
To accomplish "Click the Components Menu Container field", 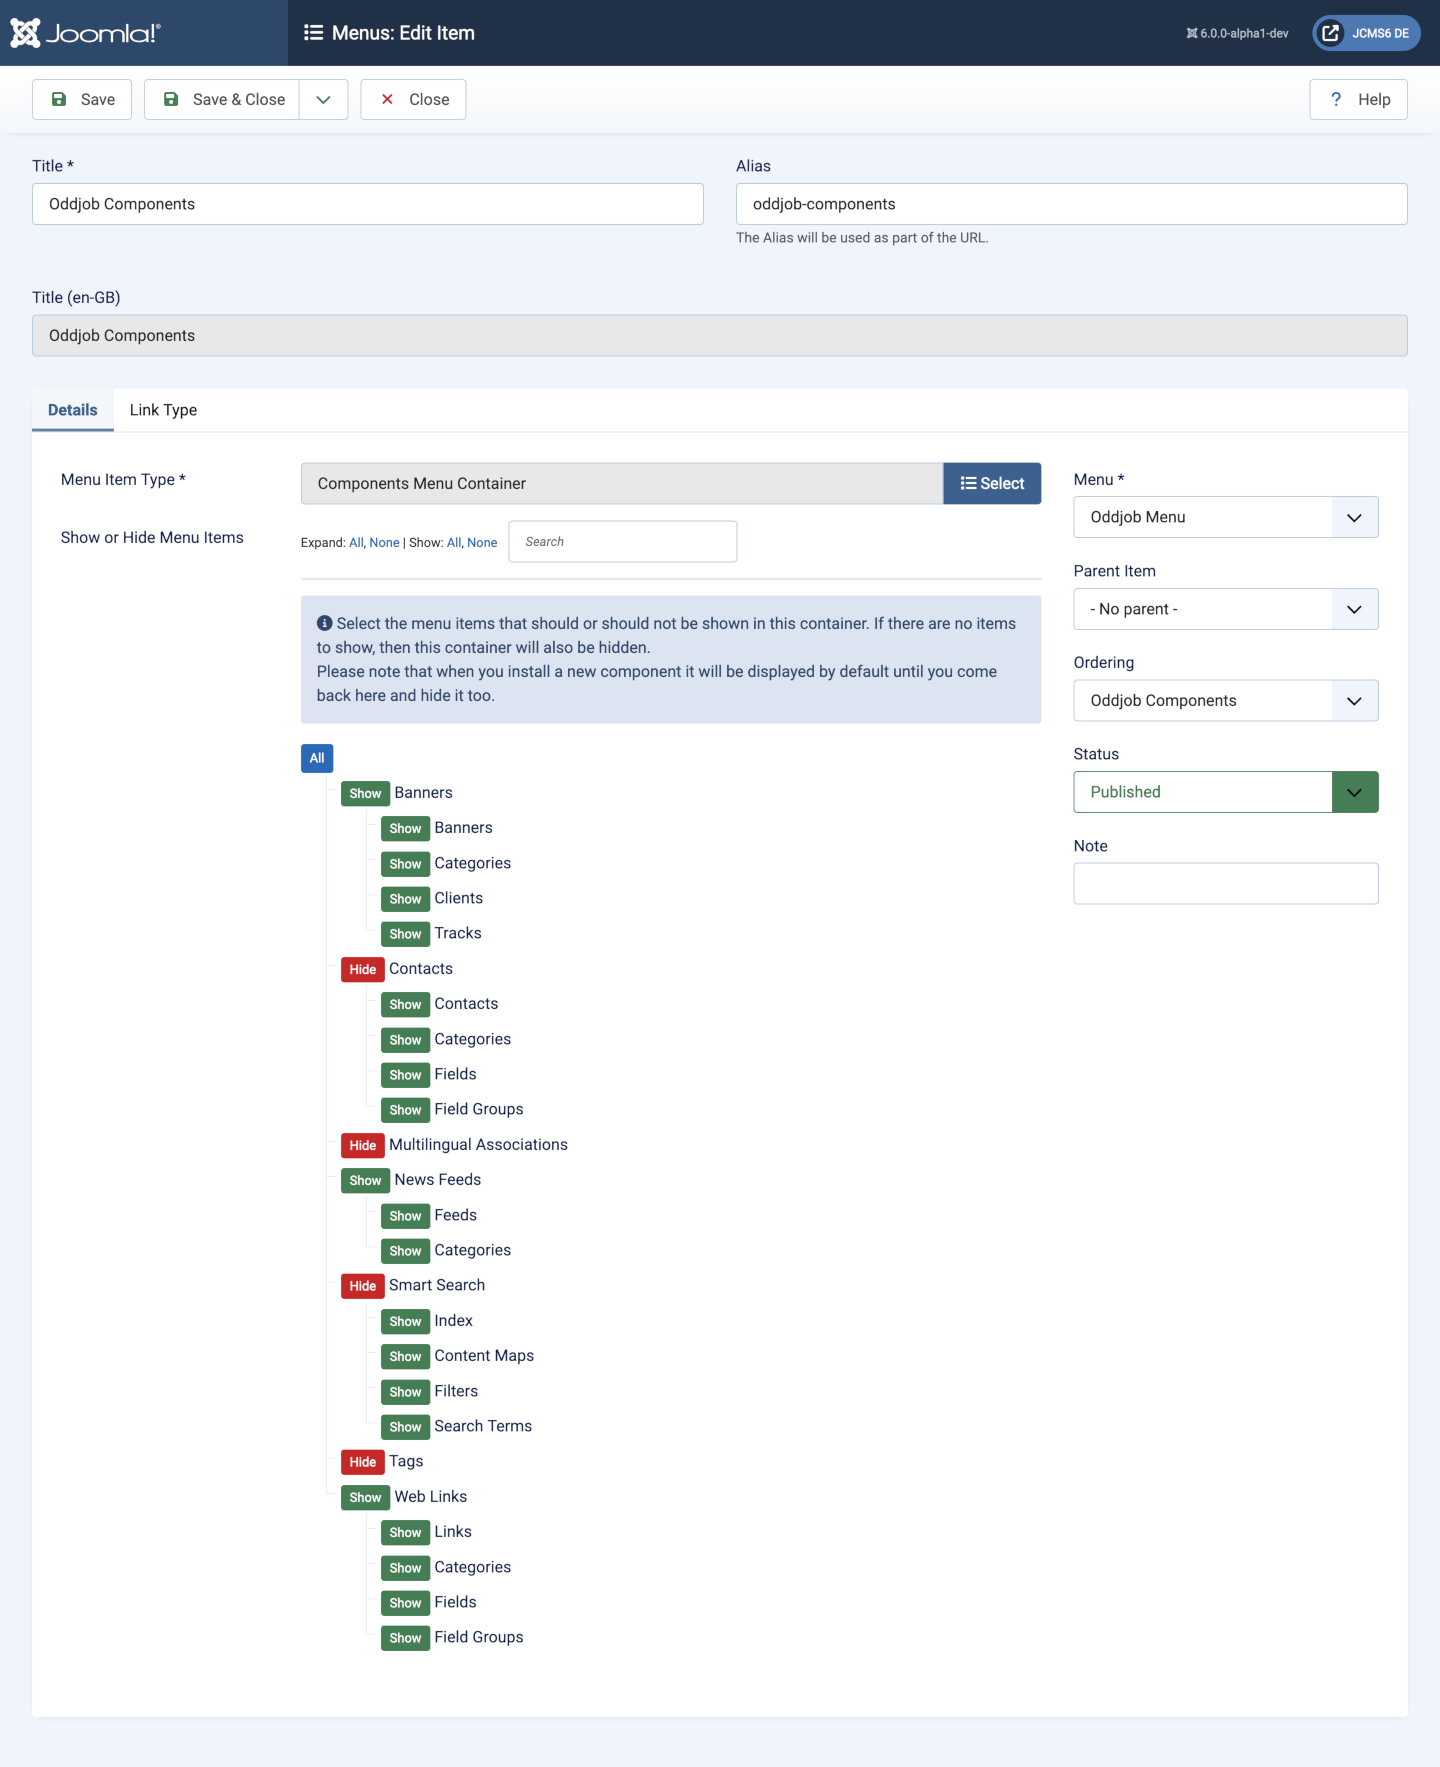I will point(622,483).
